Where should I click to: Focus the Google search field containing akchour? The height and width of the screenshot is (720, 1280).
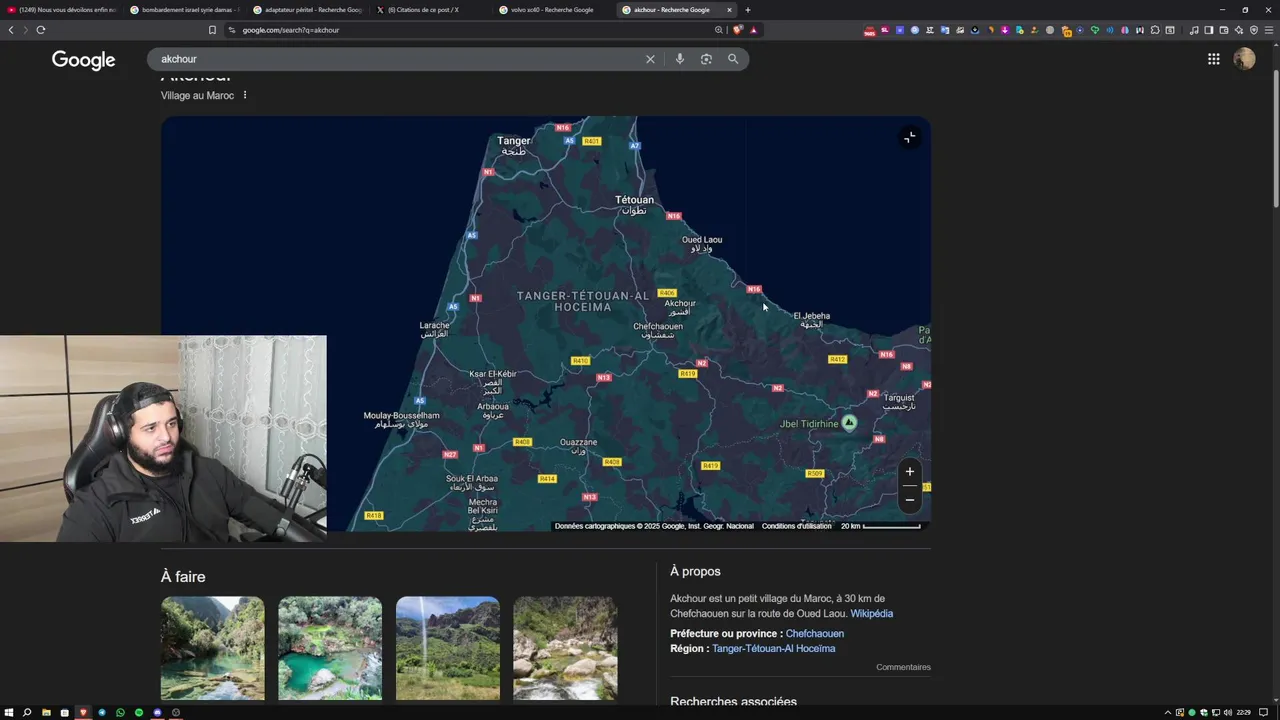400,59
